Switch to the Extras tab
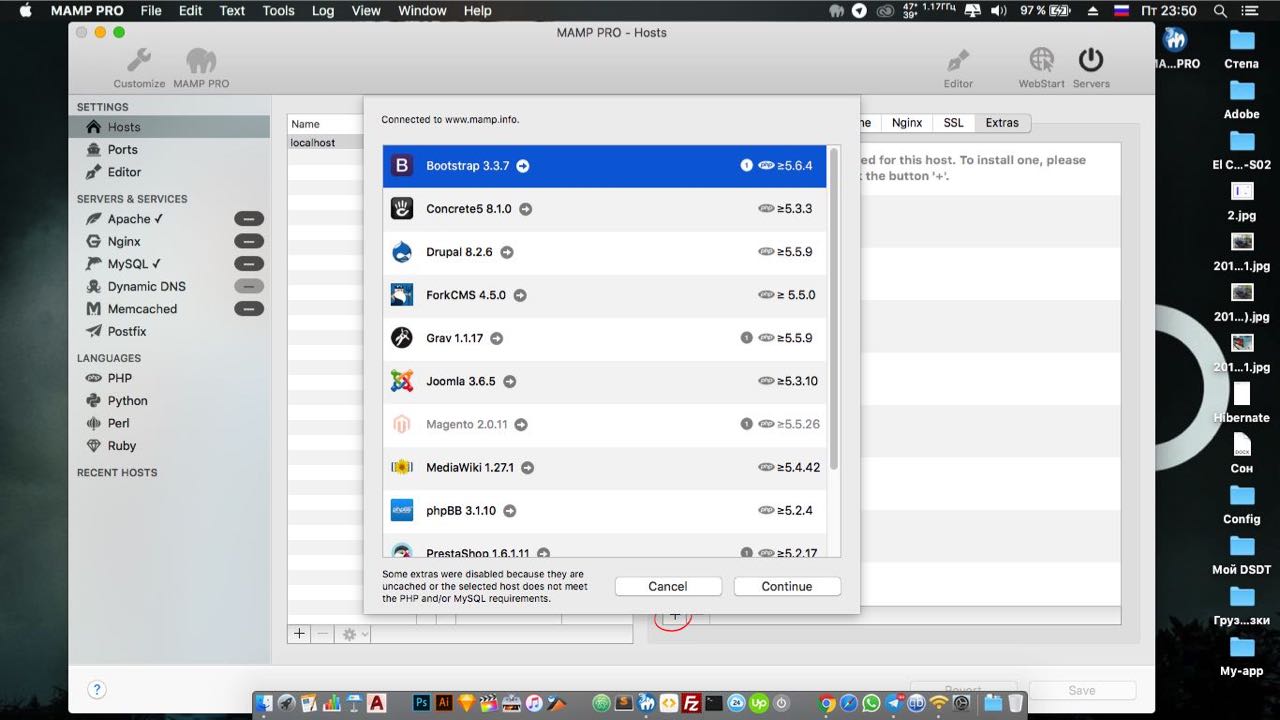Image resolution: width=1280 pixels, height=720 pixels. pos(1002,123)
